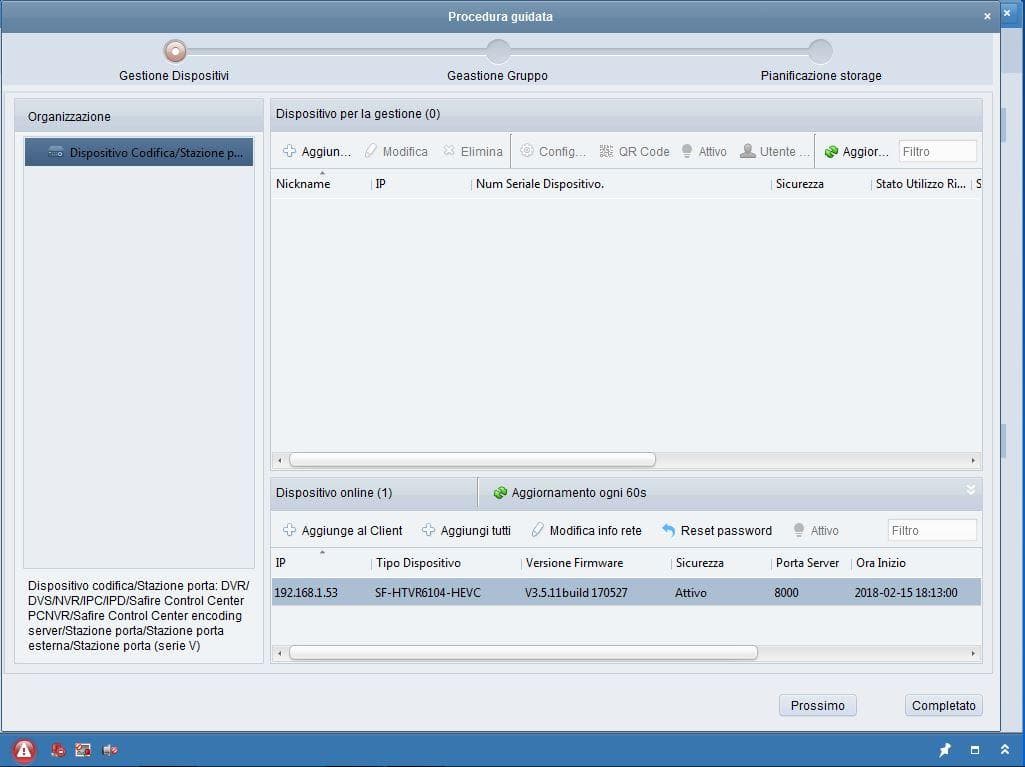Click Aggiunge al Client plus icon
The image size is (1025, 767).
(289, 531)
